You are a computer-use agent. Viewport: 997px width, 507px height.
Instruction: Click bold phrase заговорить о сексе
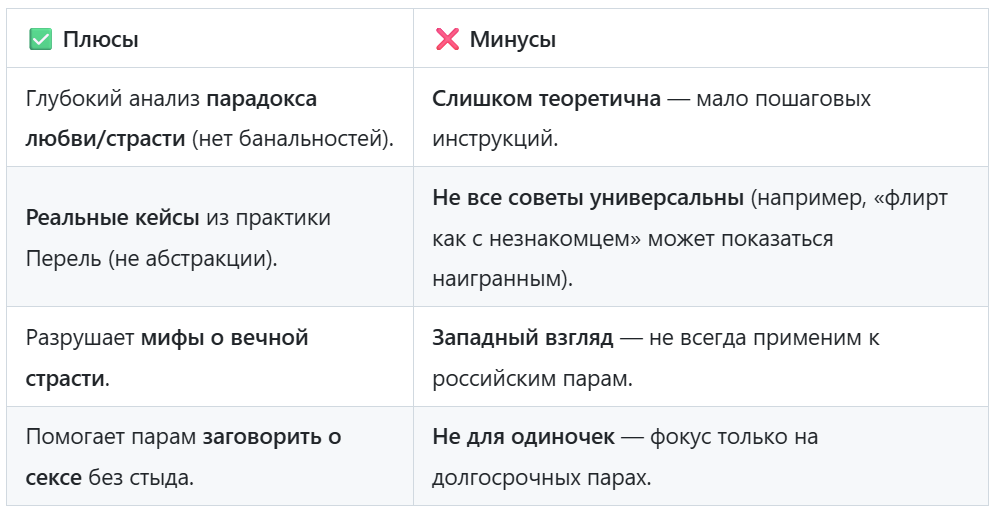point(183,457)
